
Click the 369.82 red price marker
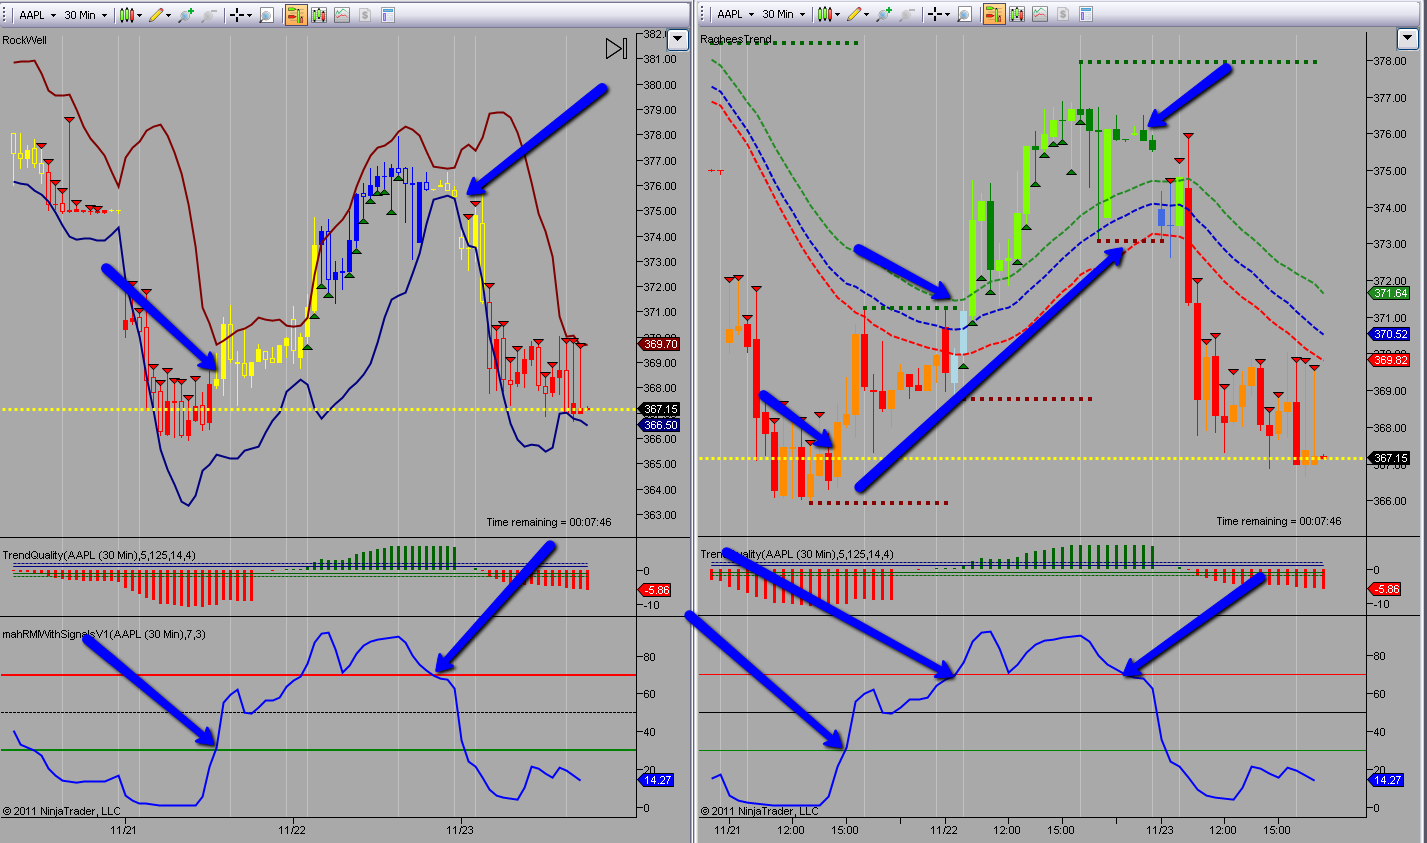pyautogui.click(x=1389, y=360)
